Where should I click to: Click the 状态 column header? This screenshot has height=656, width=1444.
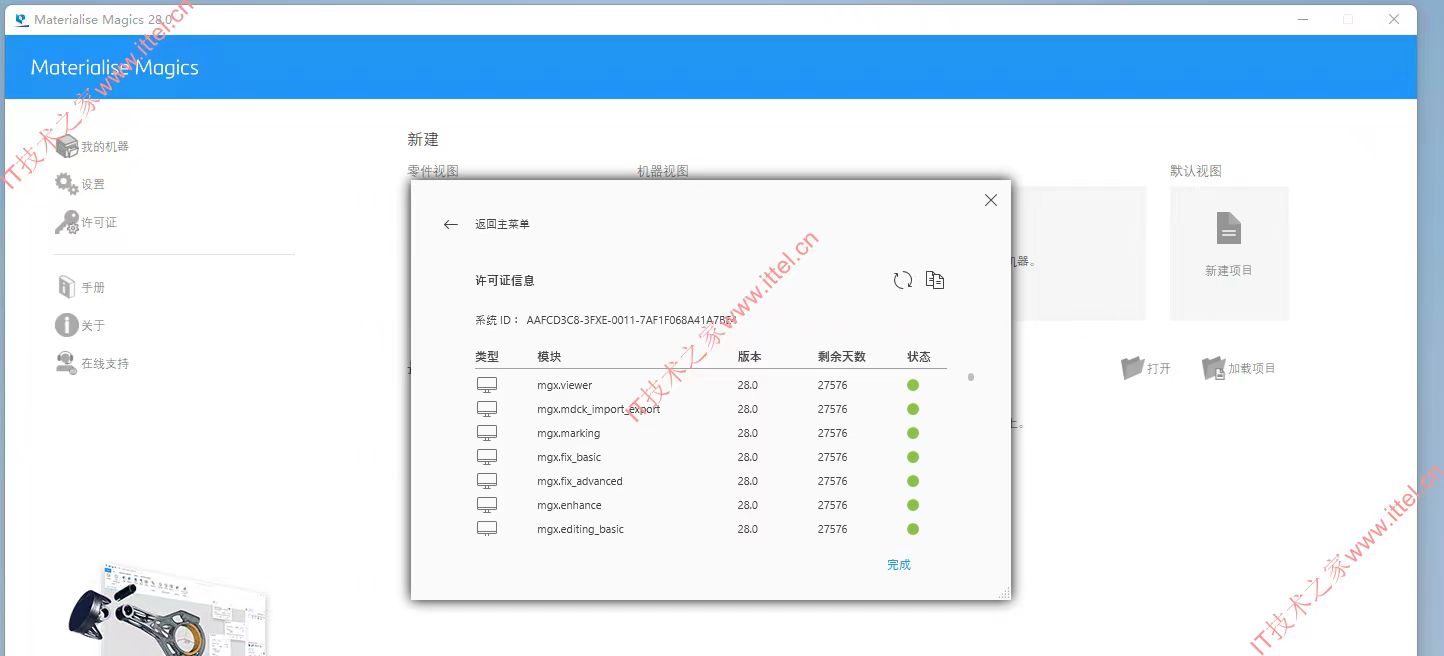click(919, 357)
